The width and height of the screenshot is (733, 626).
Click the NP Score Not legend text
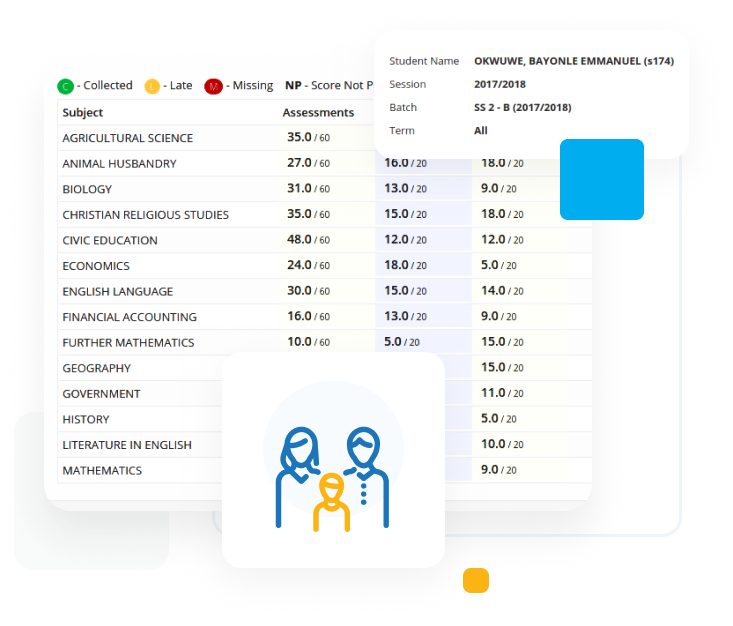pos(330,86)
